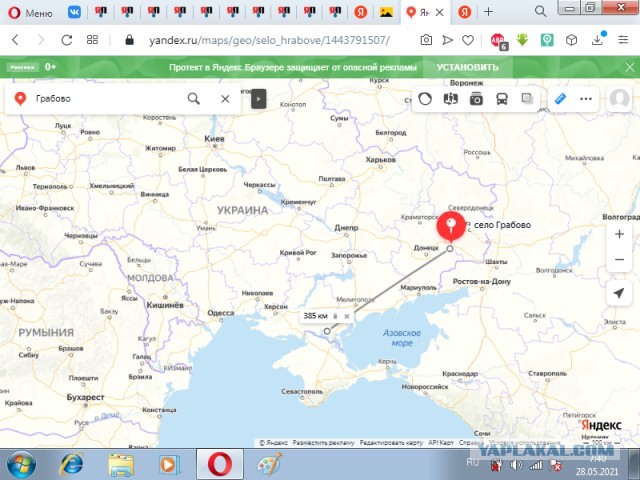
Task: Switch to the VK tab
Action: 74,12
